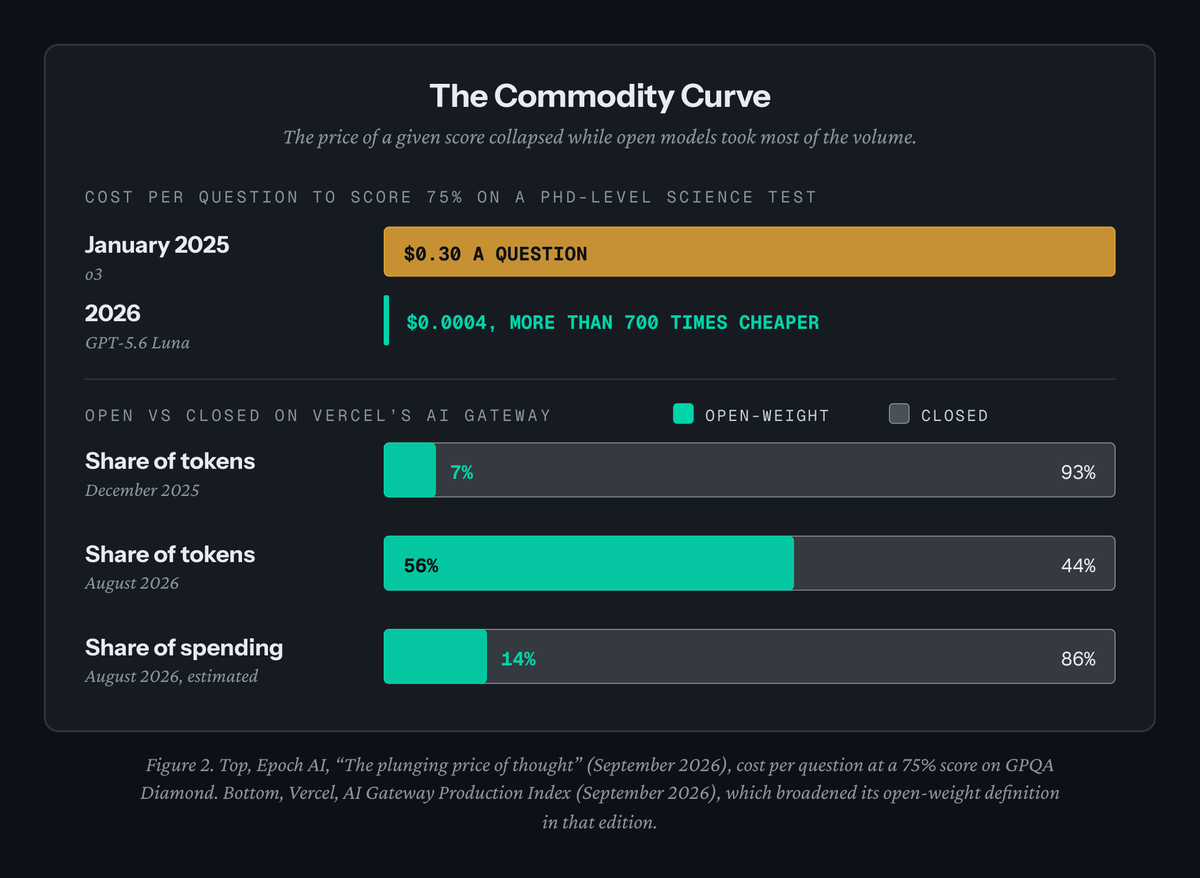1200x878 pixels.
Task: Click the Figure 2 caption text
Action: [x=600, y=793]
